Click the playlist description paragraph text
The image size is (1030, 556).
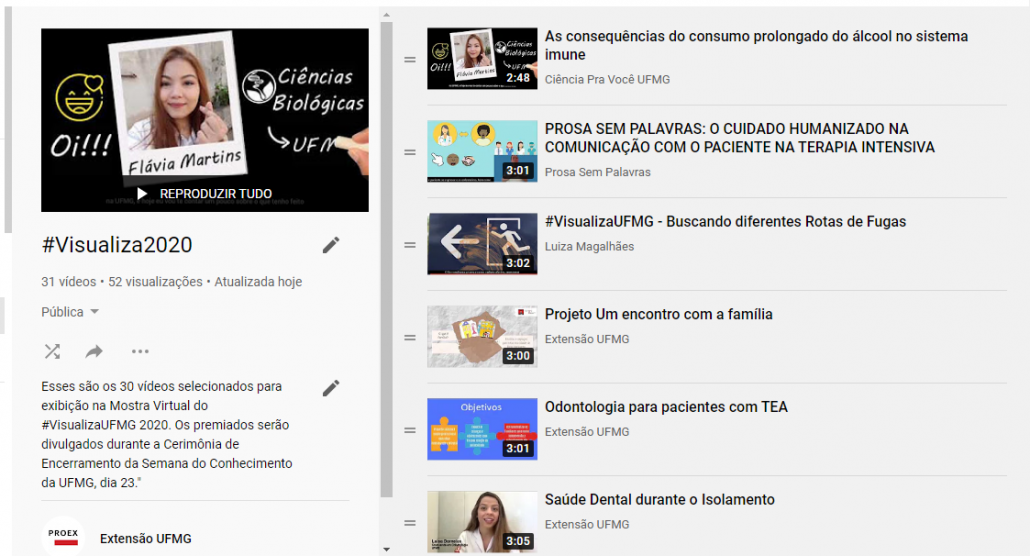(x=167, y=434)
